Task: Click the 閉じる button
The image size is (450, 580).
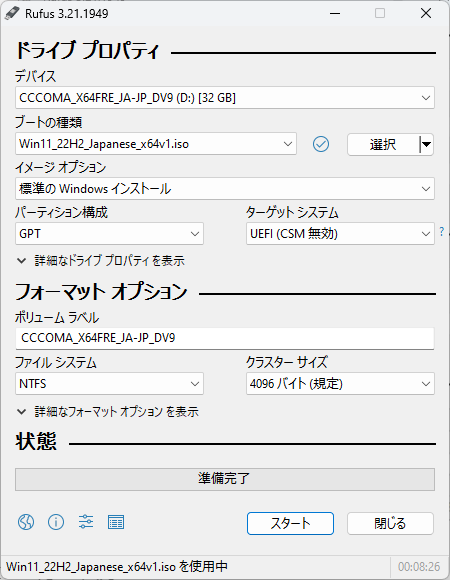Action: (x=390, y=523)
